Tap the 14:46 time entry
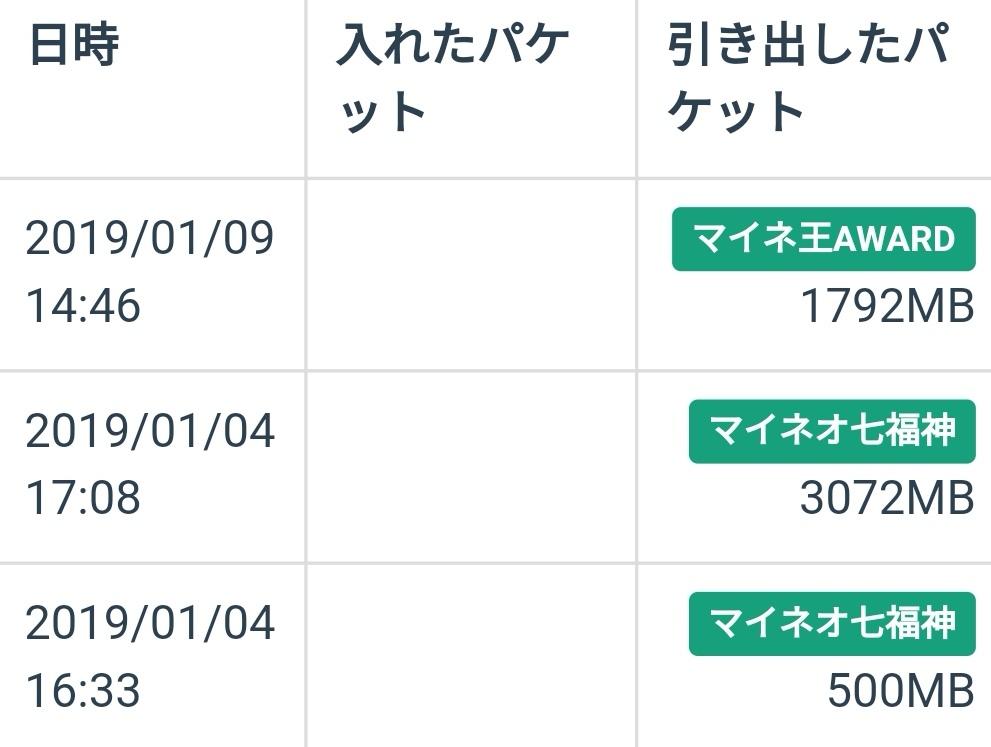Image resolution: width=991 pixels, height=747 pixels. pos(83,306)
